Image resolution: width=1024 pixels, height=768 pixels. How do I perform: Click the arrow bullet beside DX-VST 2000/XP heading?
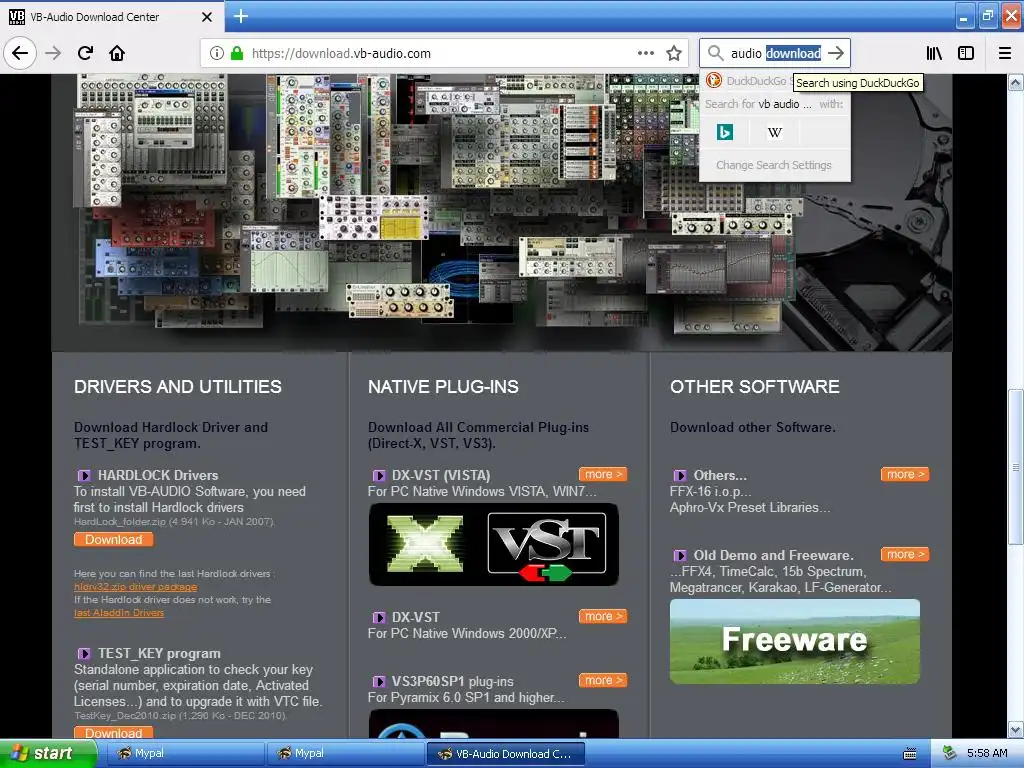pyautogui.click(x=379, y=618)
